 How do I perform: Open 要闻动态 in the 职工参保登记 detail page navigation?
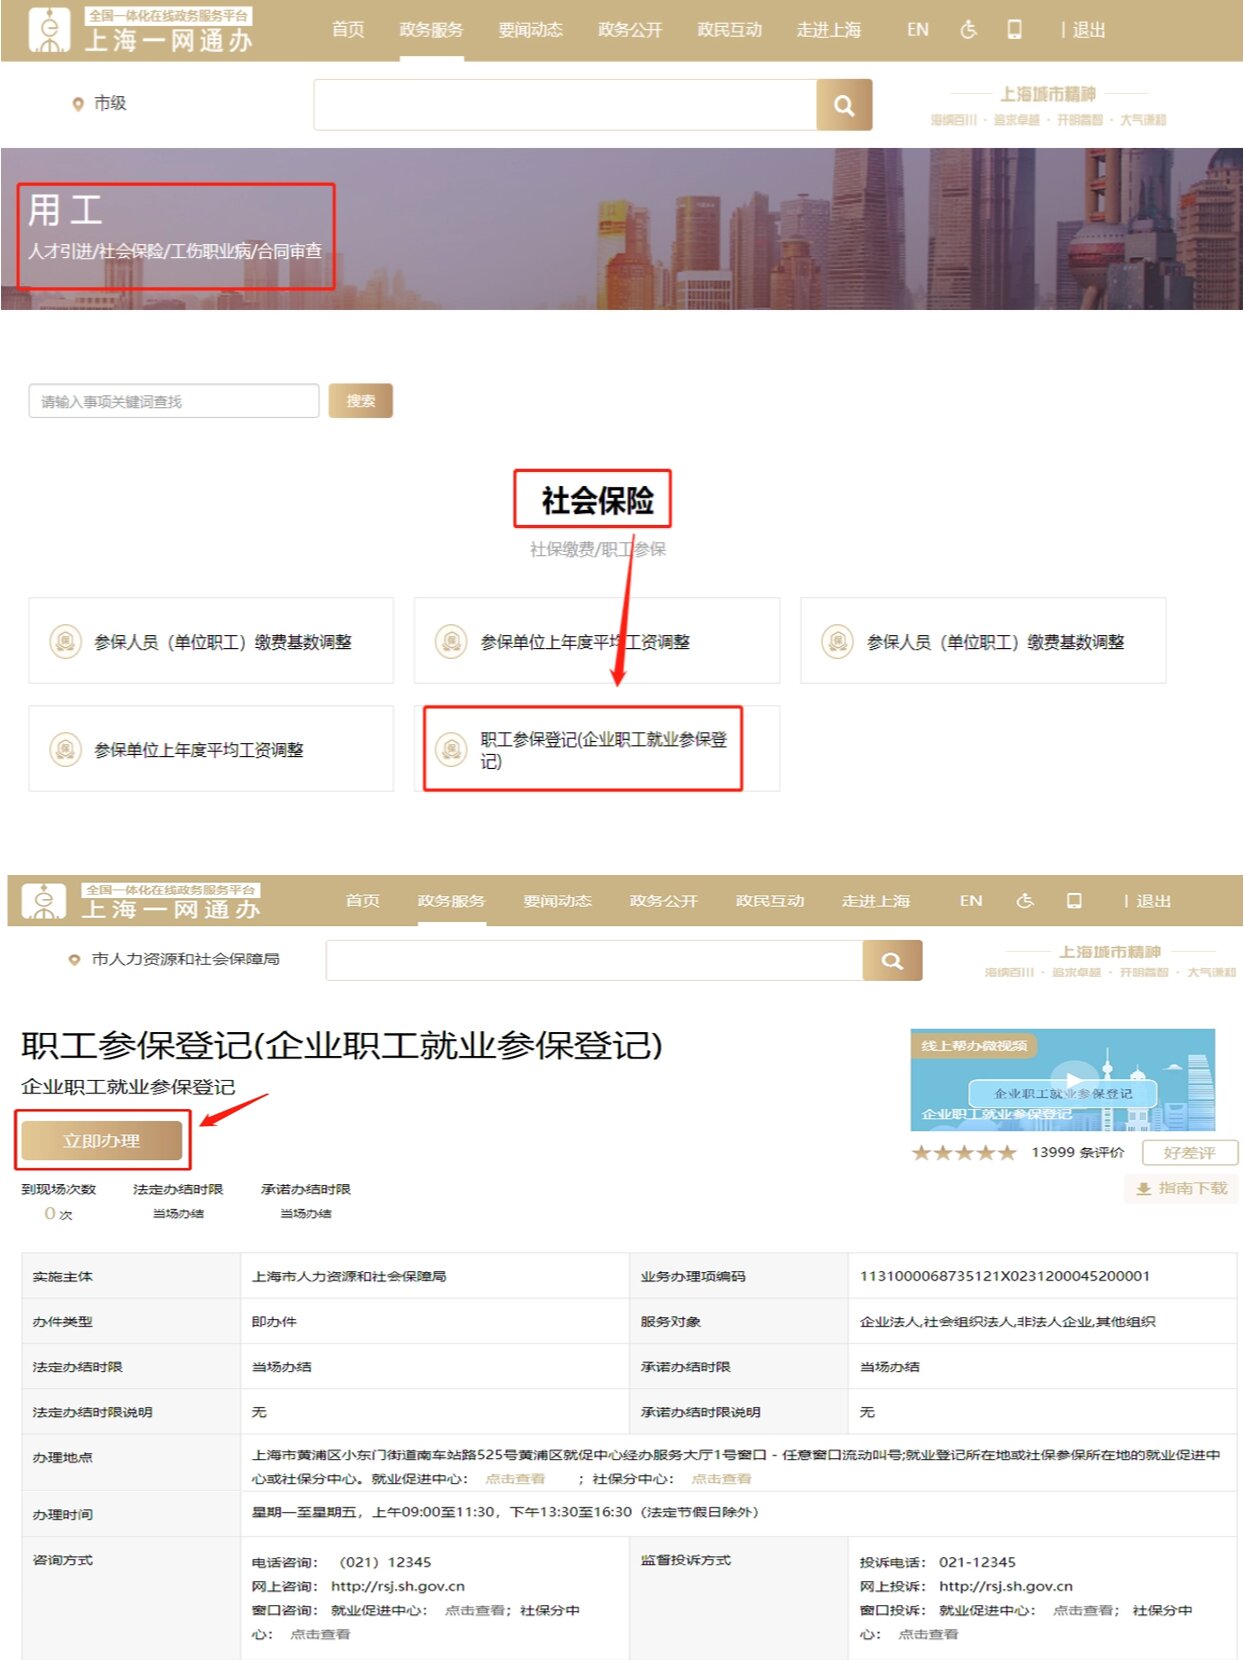pyautogui.click(x=557, y=901)
